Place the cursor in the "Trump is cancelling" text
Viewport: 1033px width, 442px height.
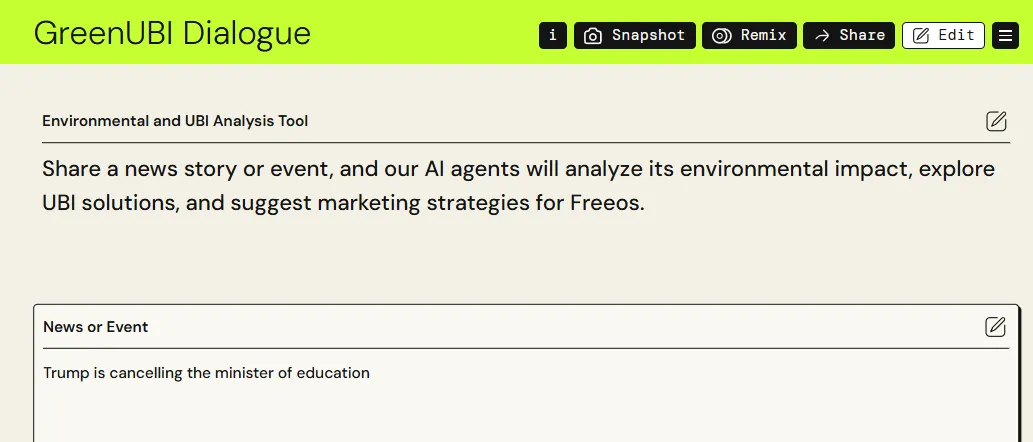(x=206, y=373)
